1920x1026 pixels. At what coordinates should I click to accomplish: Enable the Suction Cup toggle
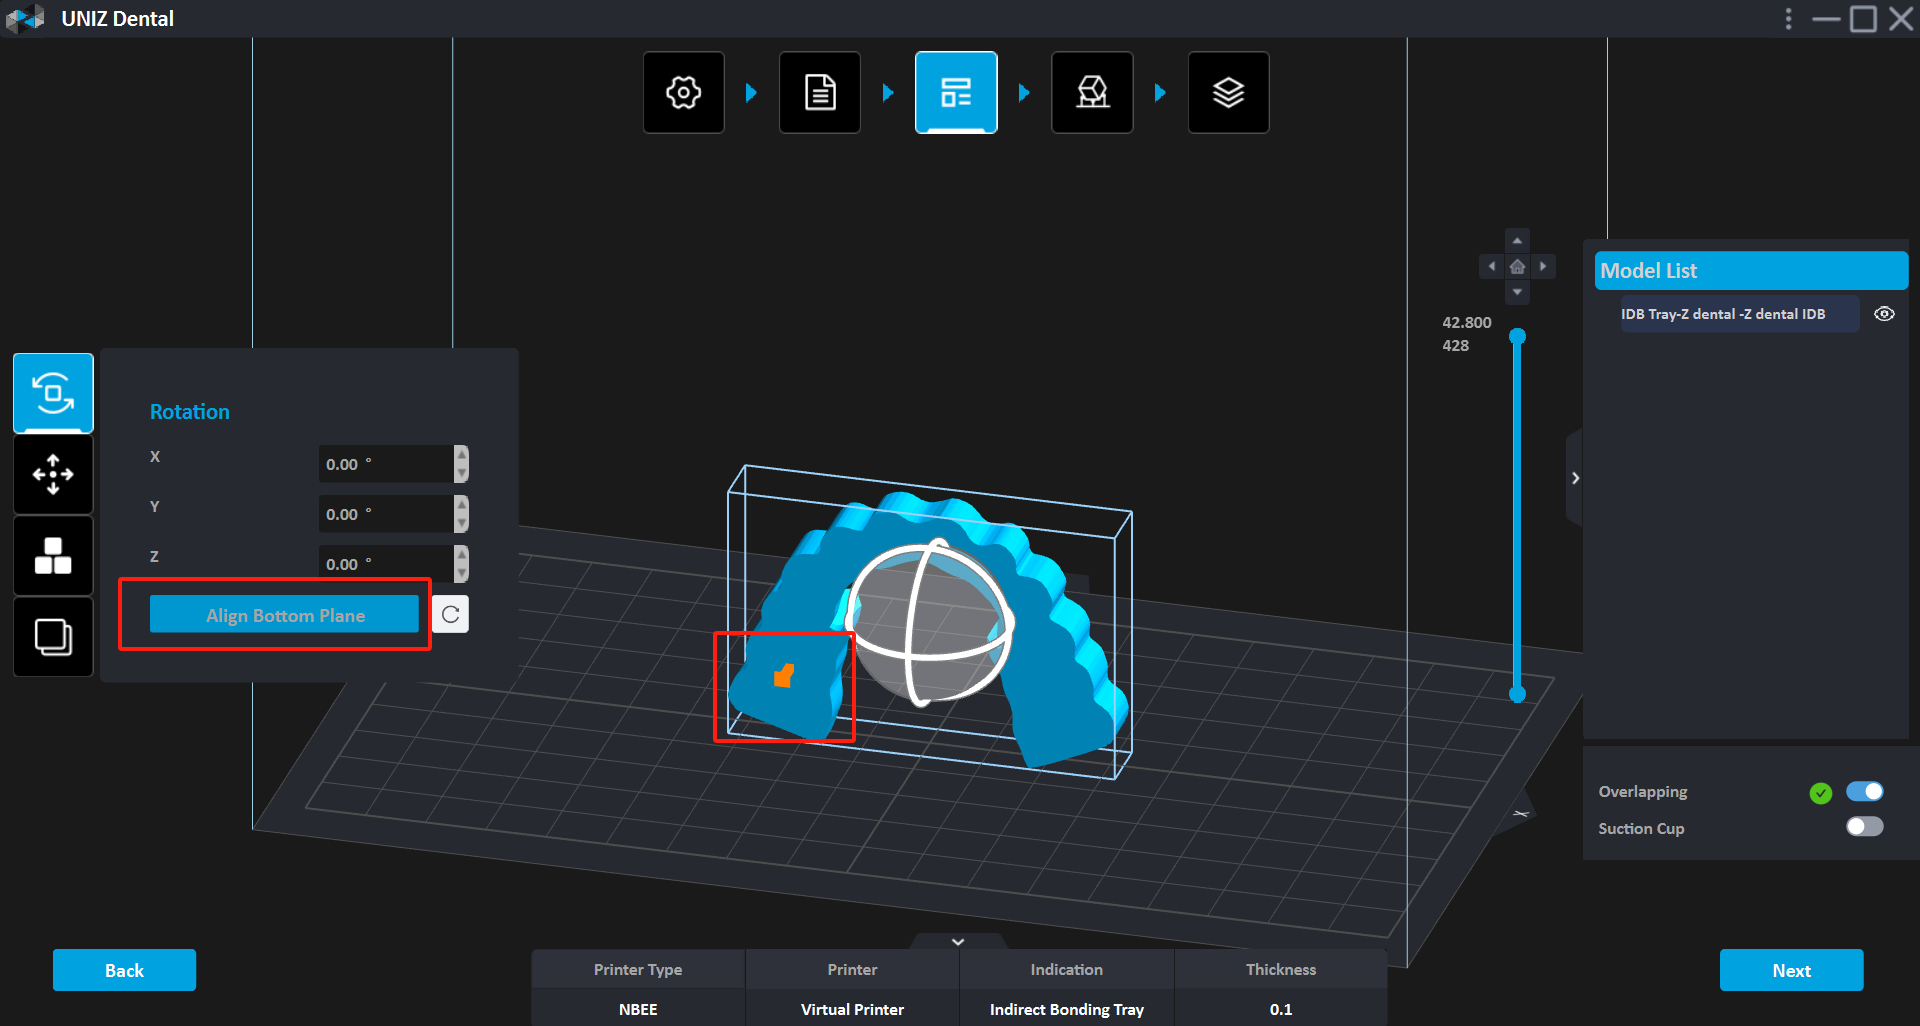(1864, 827)
